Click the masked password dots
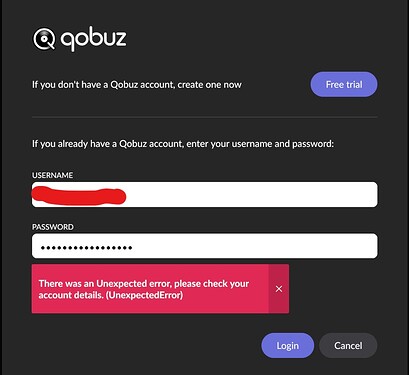Image resolution: width=409 pixels, height=375 pixels. (x=87, y=248)
